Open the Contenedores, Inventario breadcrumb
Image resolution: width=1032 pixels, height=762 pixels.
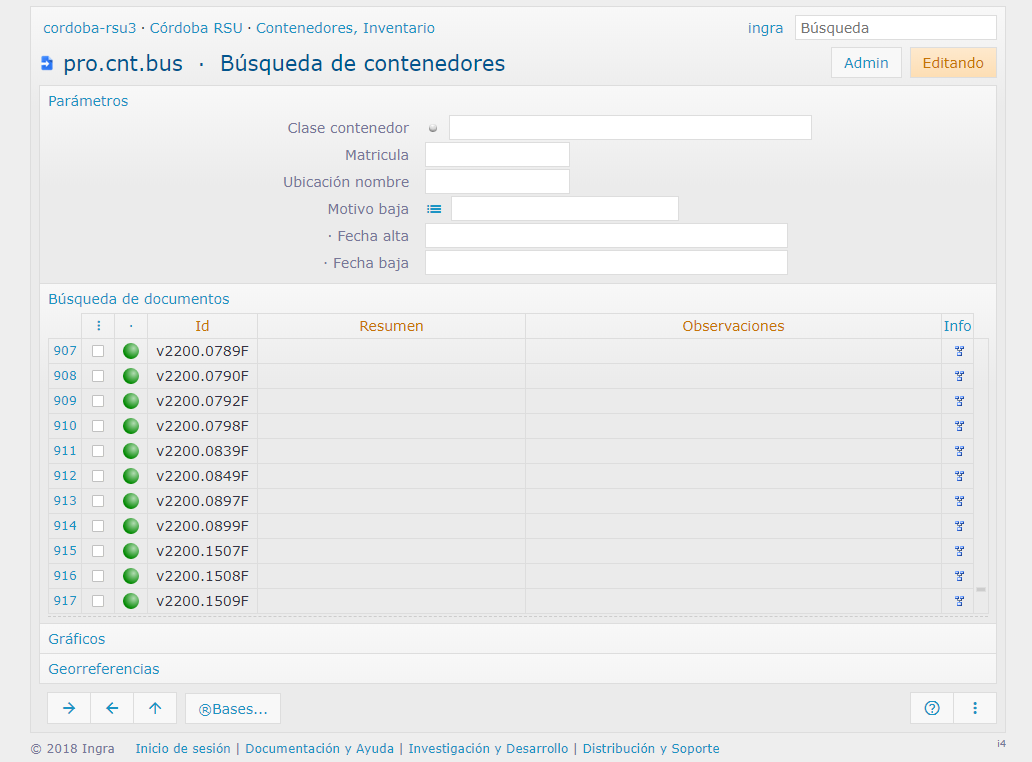[x=345, y=28]
